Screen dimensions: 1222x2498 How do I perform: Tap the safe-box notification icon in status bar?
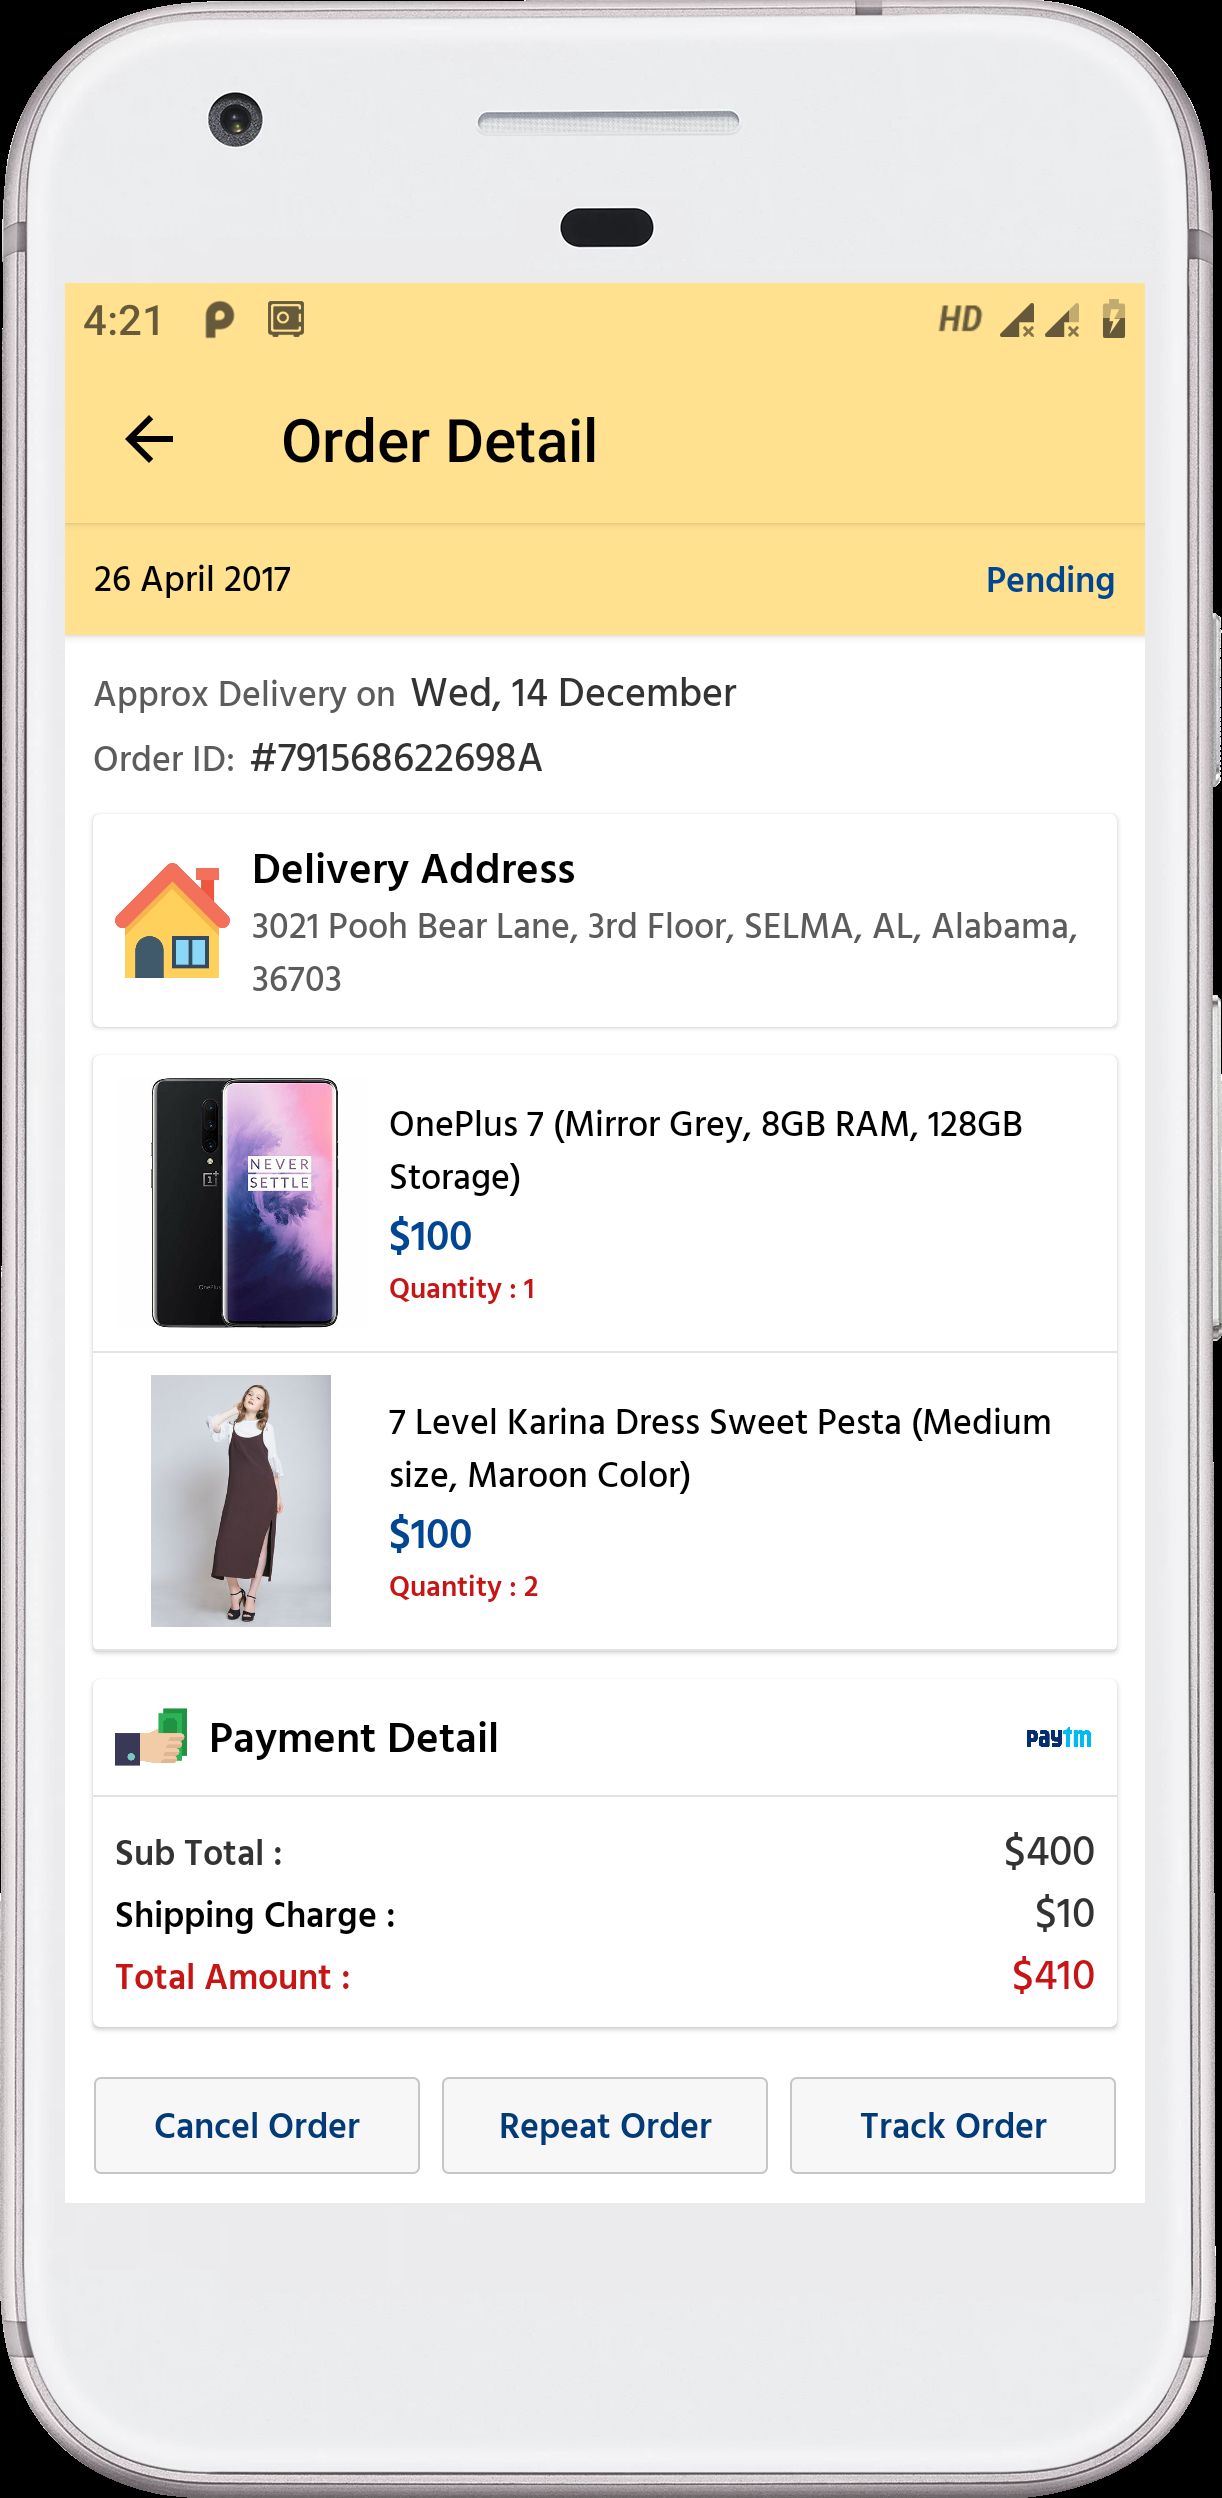point(286,320)
